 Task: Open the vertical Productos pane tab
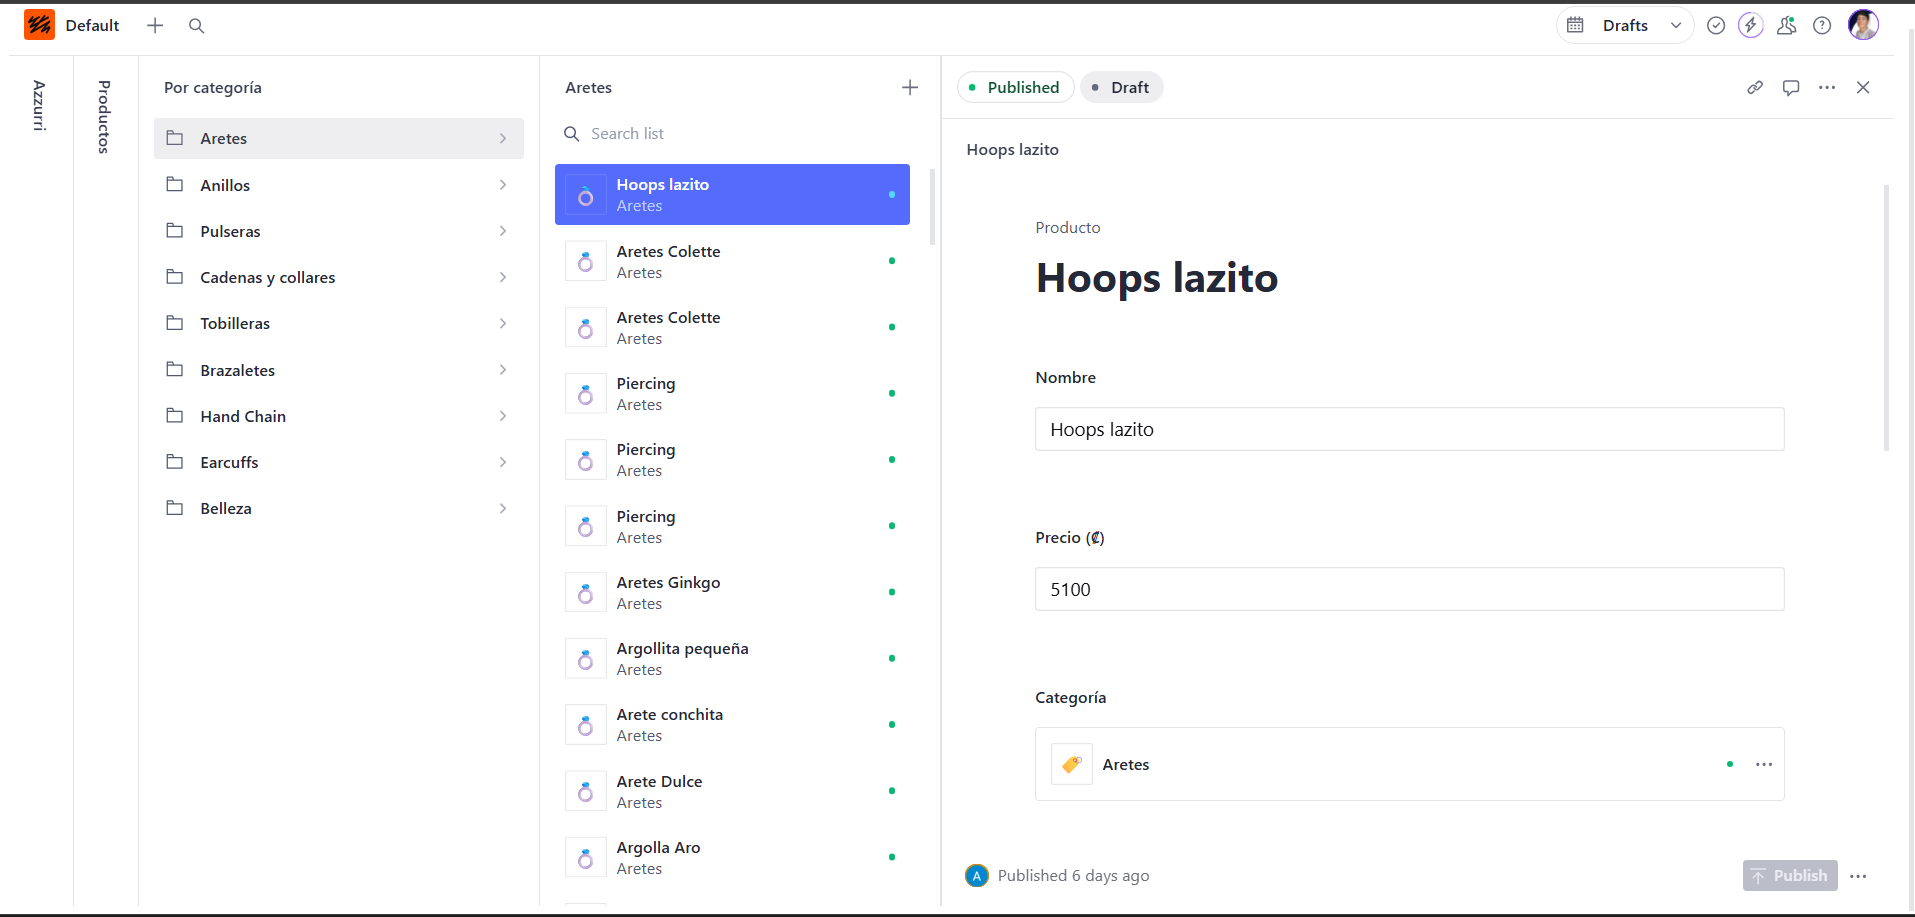(x=104, y=117)
